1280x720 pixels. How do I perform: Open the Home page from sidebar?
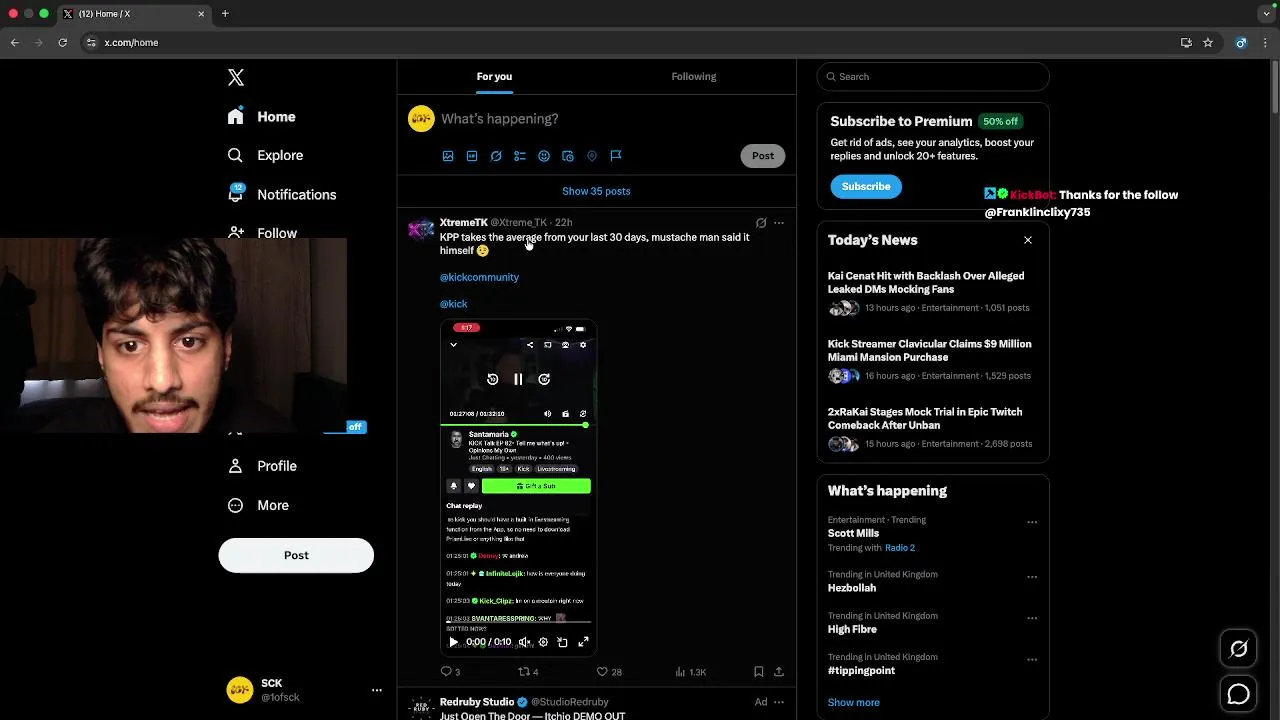coord(261,117)
